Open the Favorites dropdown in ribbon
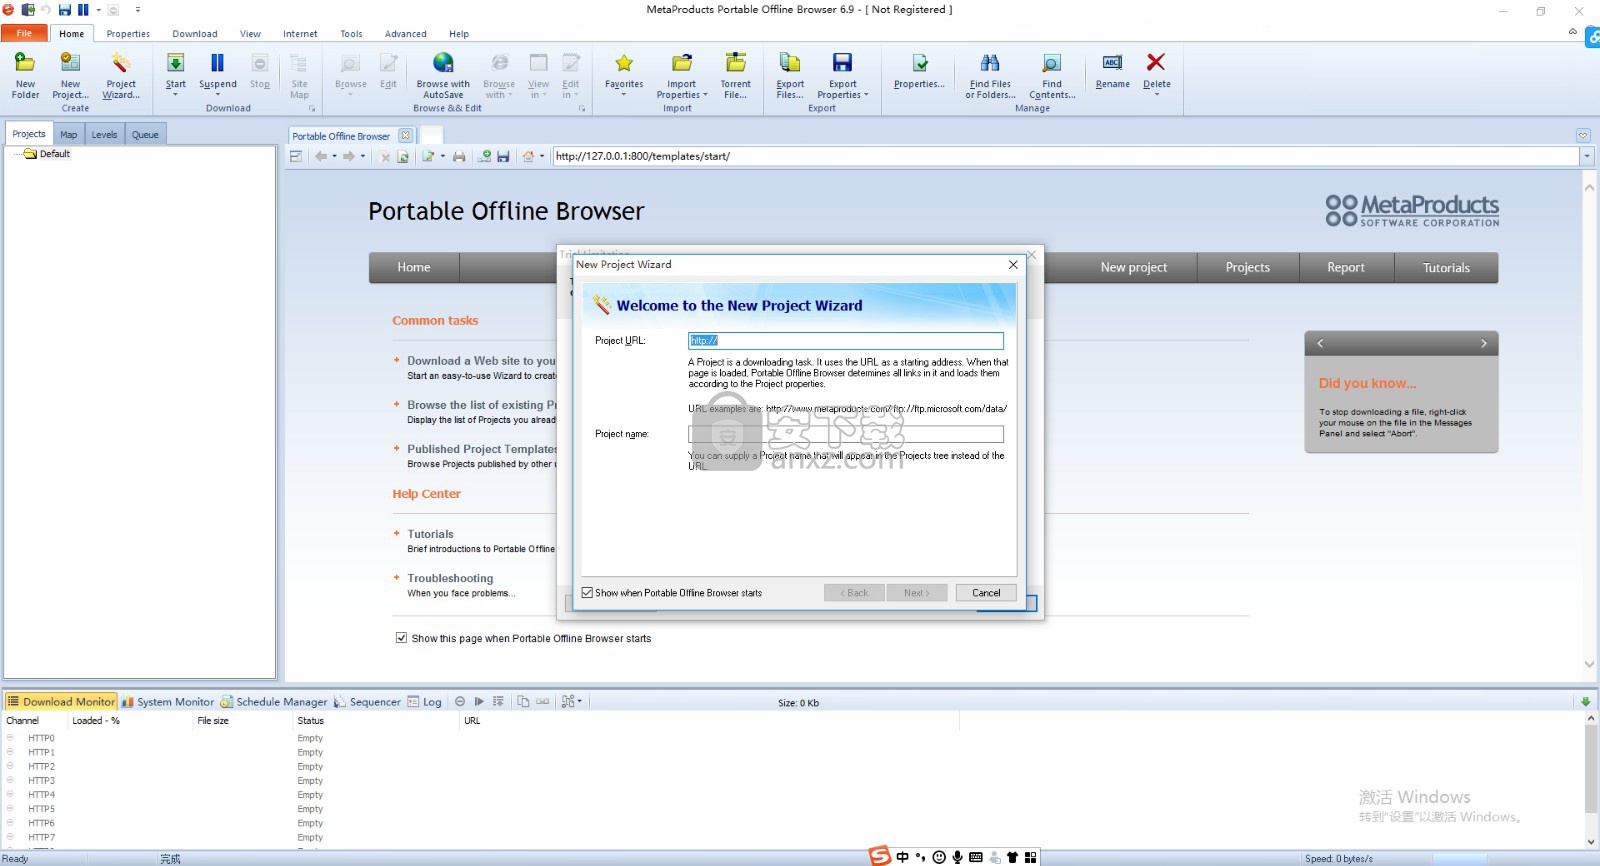The width and height of the screenshot is (1600, 866). (624, 95)
